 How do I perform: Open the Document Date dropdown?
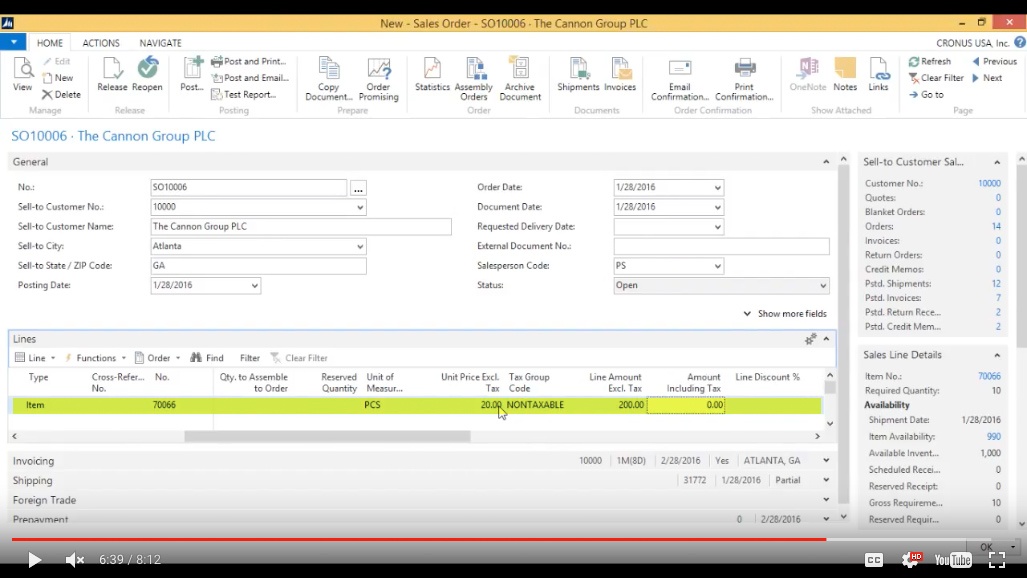pos(717,207)
